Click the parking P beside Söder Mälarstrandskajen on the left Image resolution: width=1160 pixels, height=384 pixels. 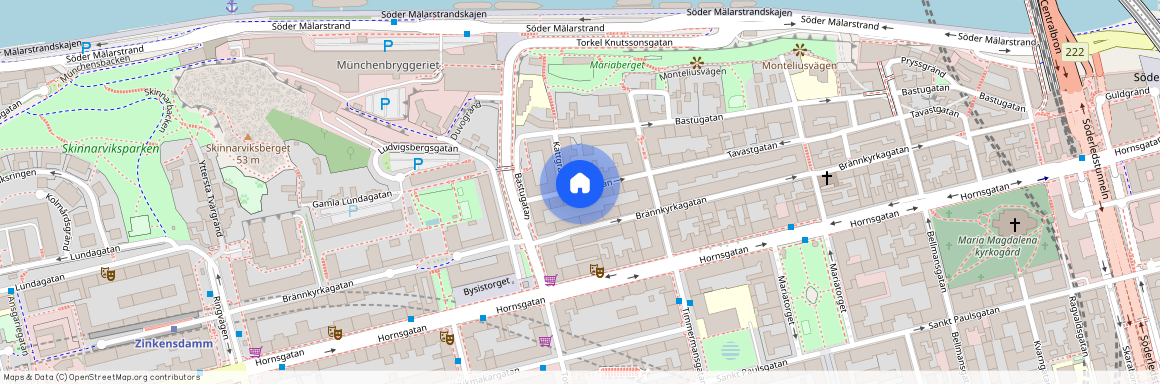pos(86,48)
